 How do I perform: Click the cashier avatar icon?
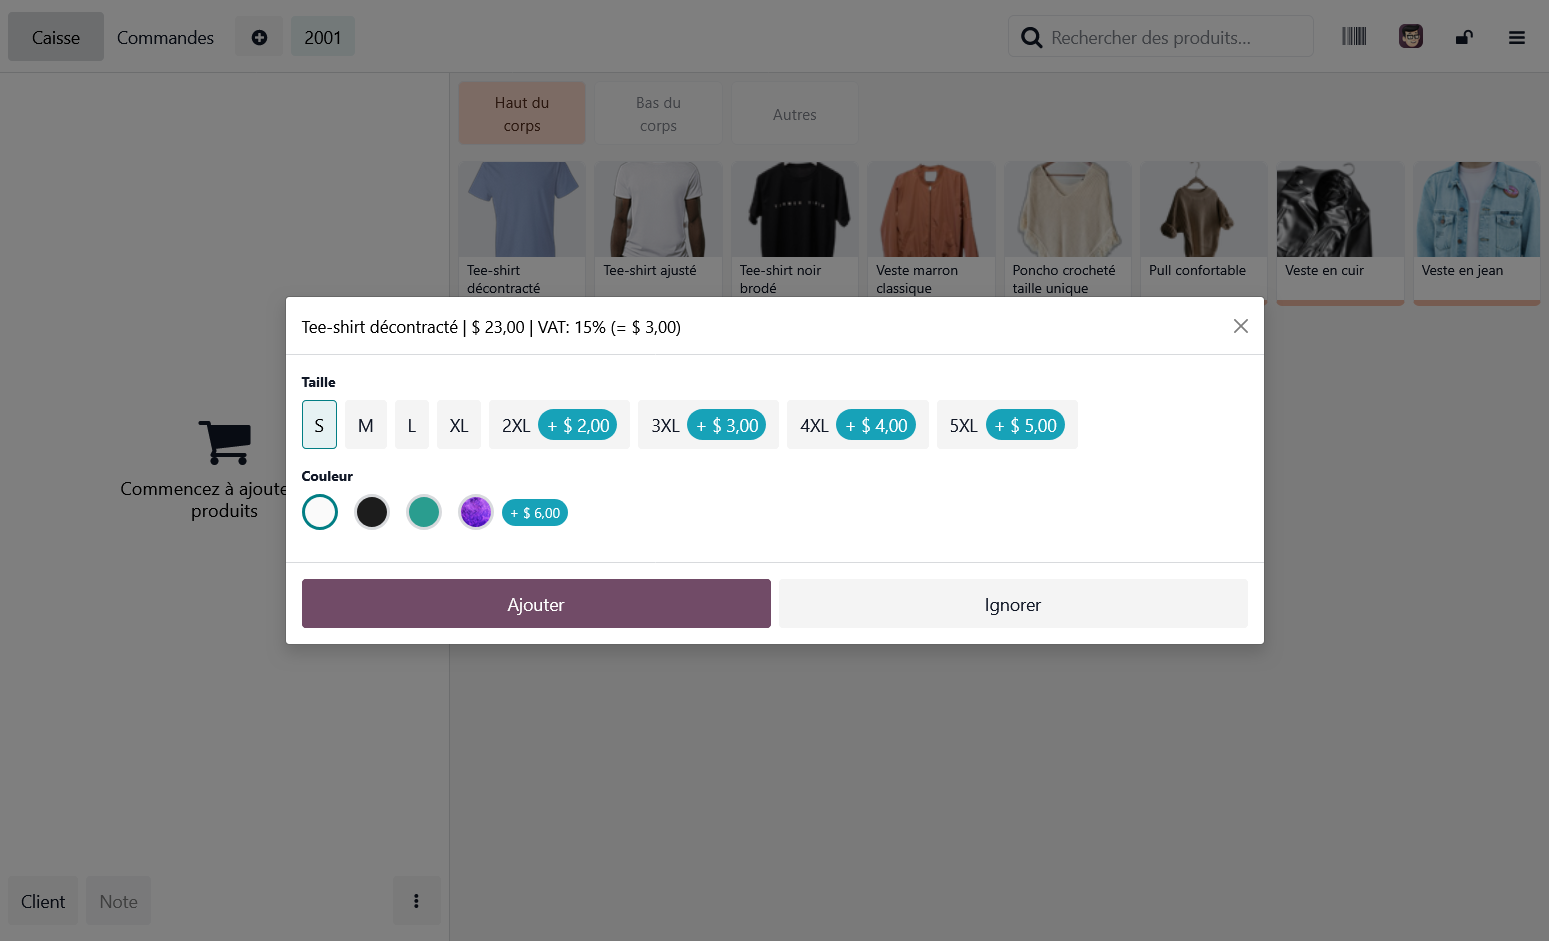pyautogui.click(x=1410, y=36)
